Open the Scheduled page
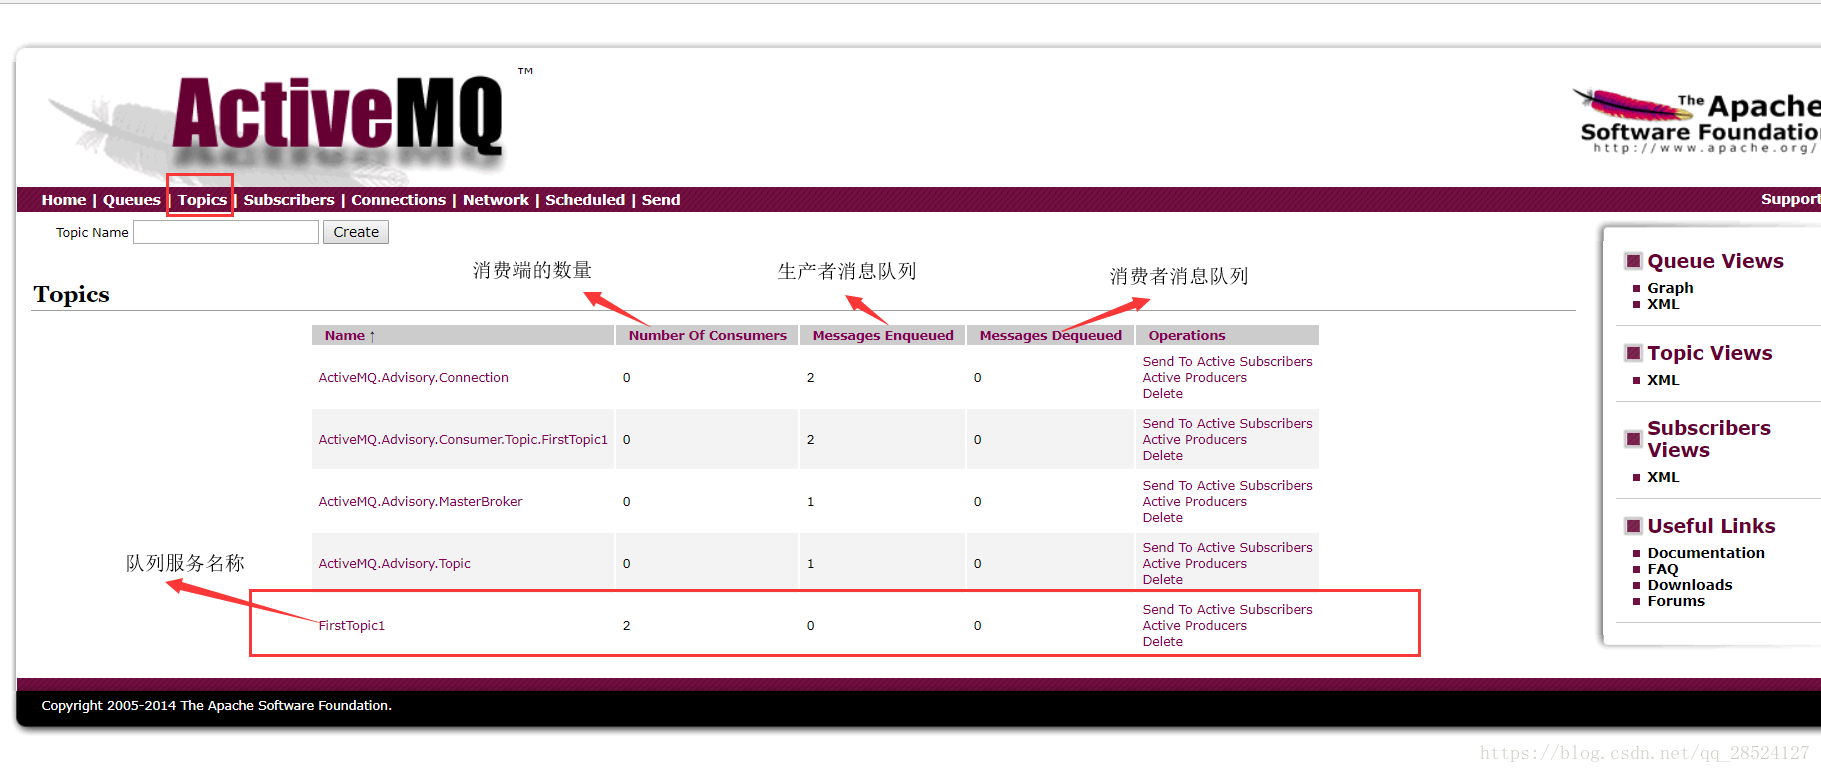1821x773 pixels. (585, 200)
